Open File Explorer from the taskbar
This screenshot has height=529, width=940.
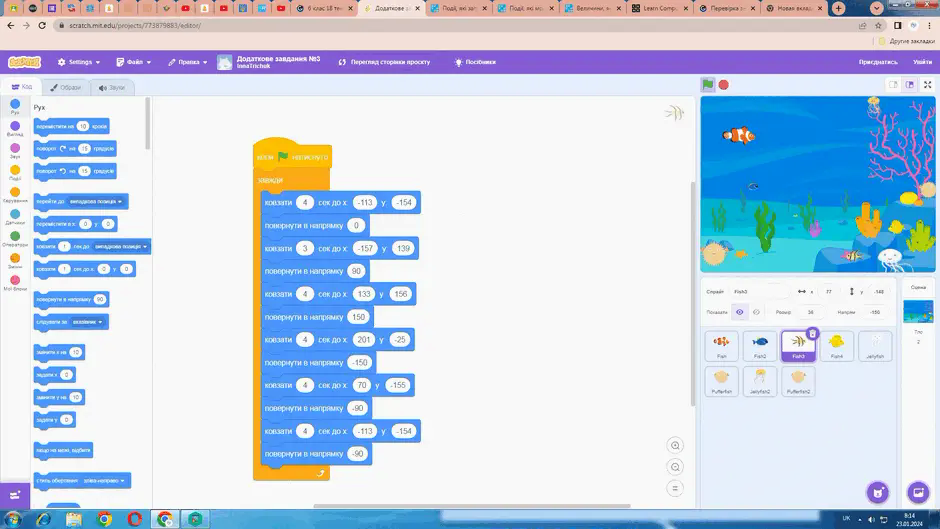tap(74, 519)
